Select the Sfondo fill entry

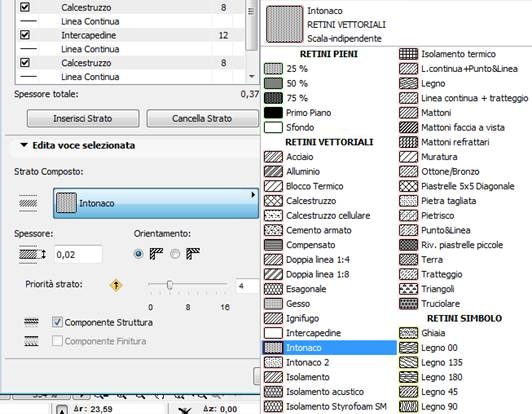tap(289, 128)
